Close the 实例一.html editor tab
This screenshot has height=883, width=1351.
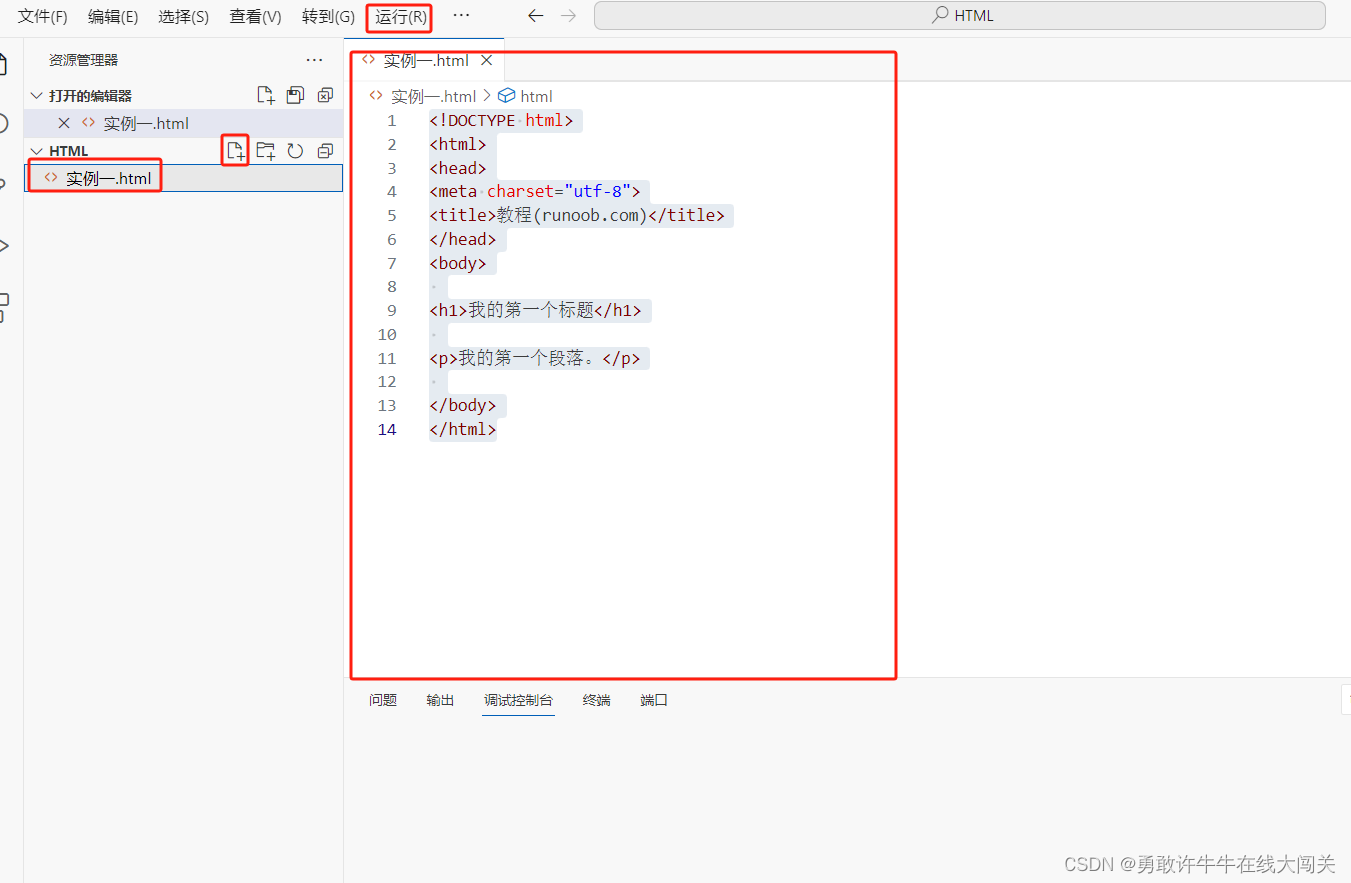click(487, 60)
